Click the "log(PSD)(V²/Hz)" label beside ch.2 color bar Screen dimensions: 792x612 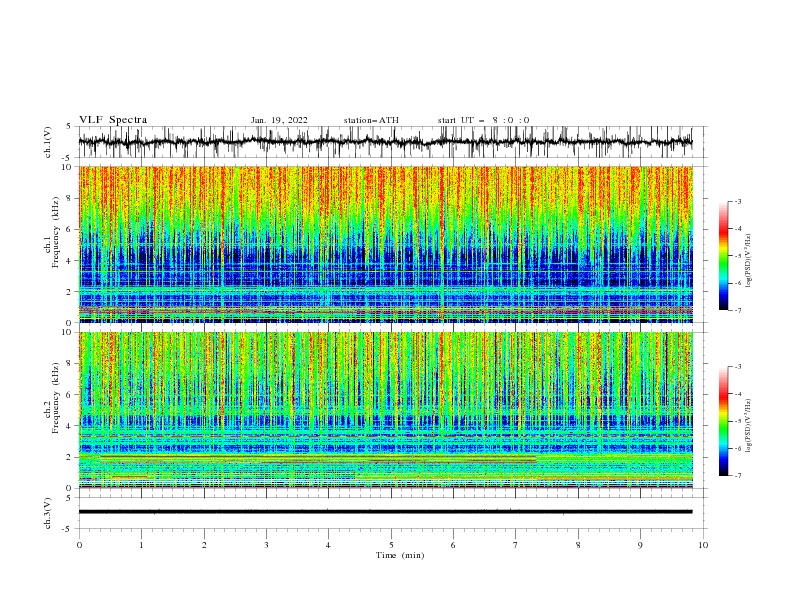click(x=749, y=426)
